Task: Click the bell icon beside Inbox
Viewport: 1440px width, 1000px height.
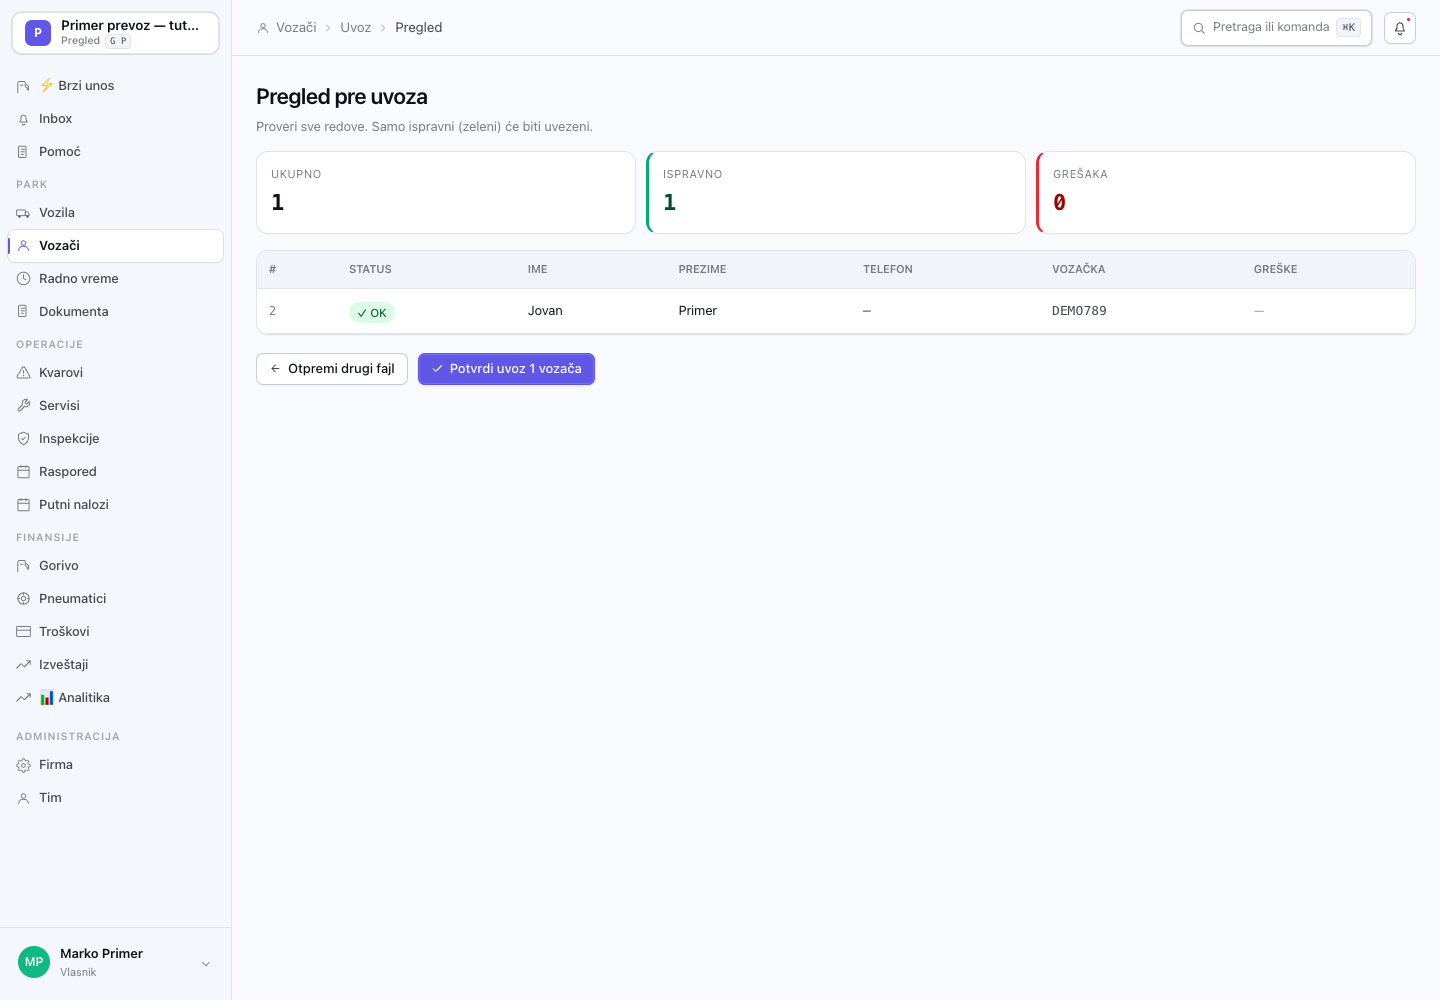Action: [x=23, y=119]
